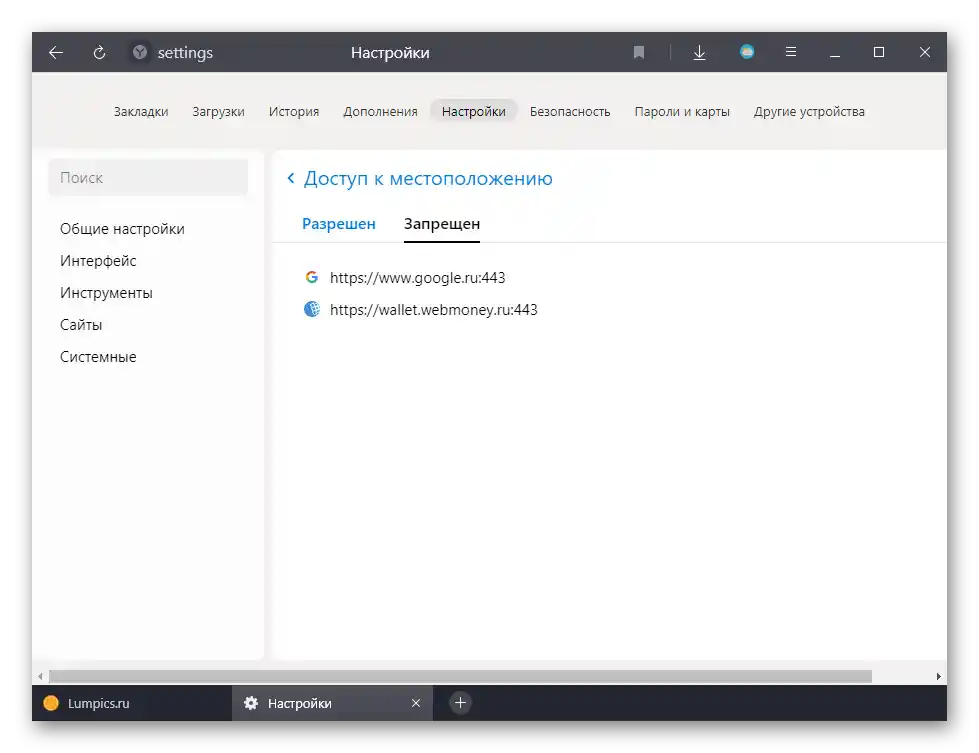
Task: Click the bookmark icon in the title bar
Action: tap(639, 52)
